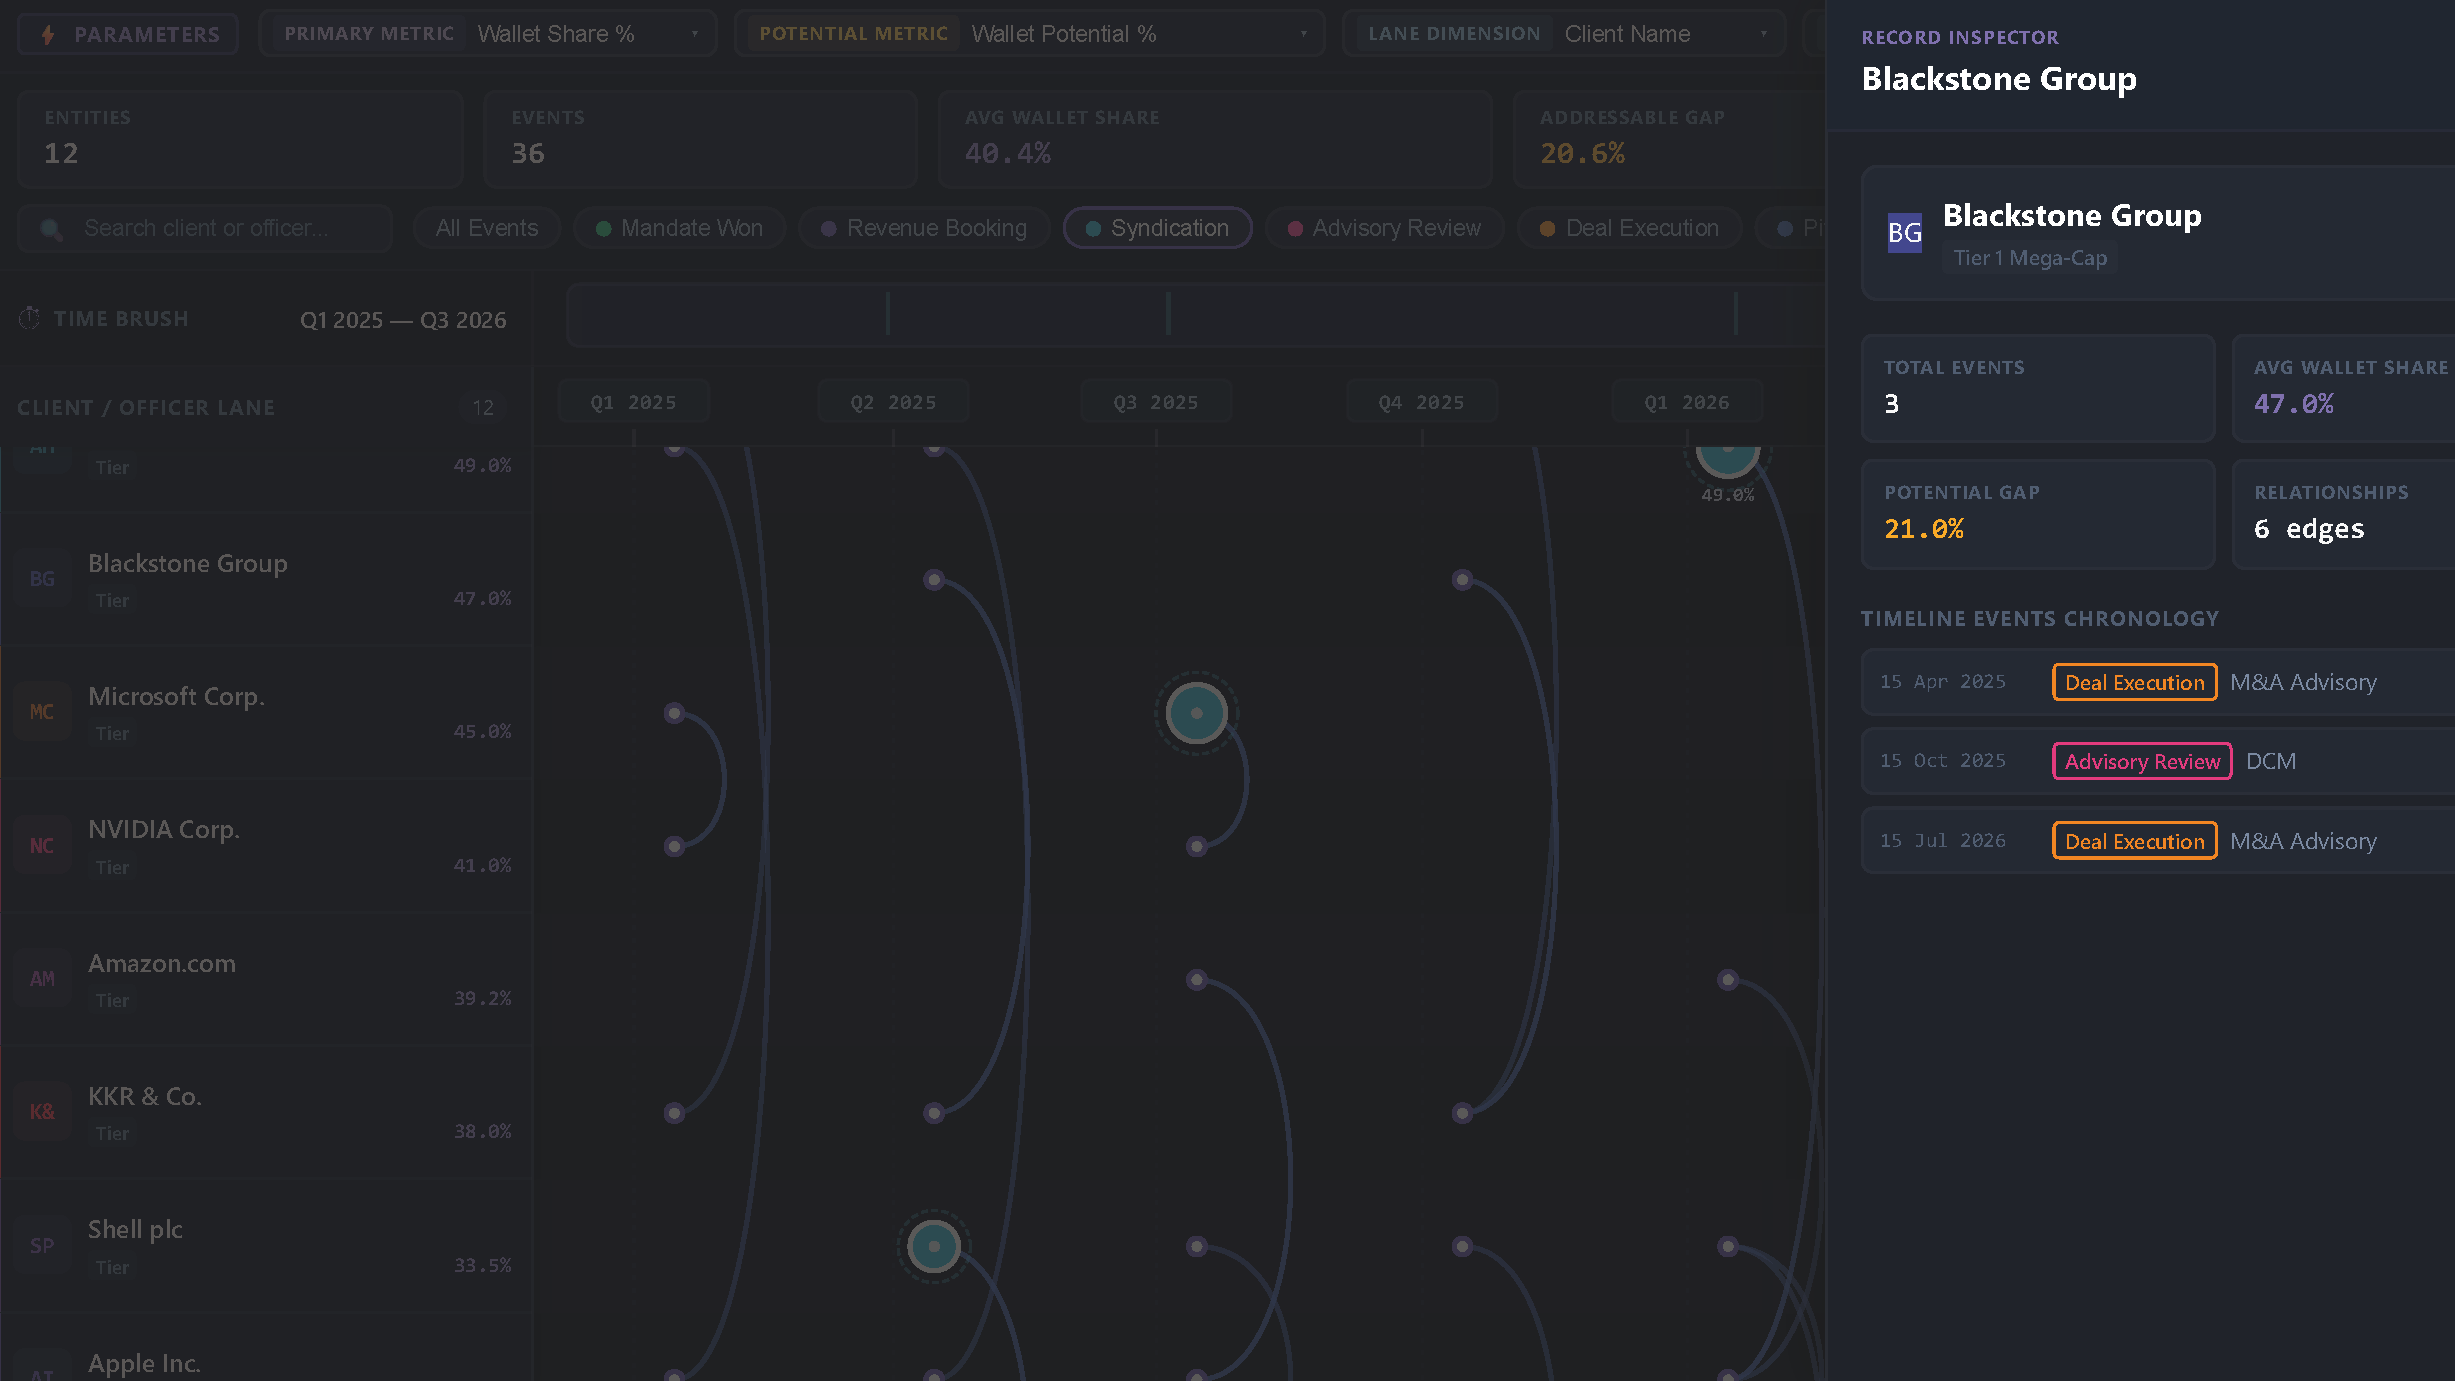Select the Q3 2025 quarter header

[1156, 402]
